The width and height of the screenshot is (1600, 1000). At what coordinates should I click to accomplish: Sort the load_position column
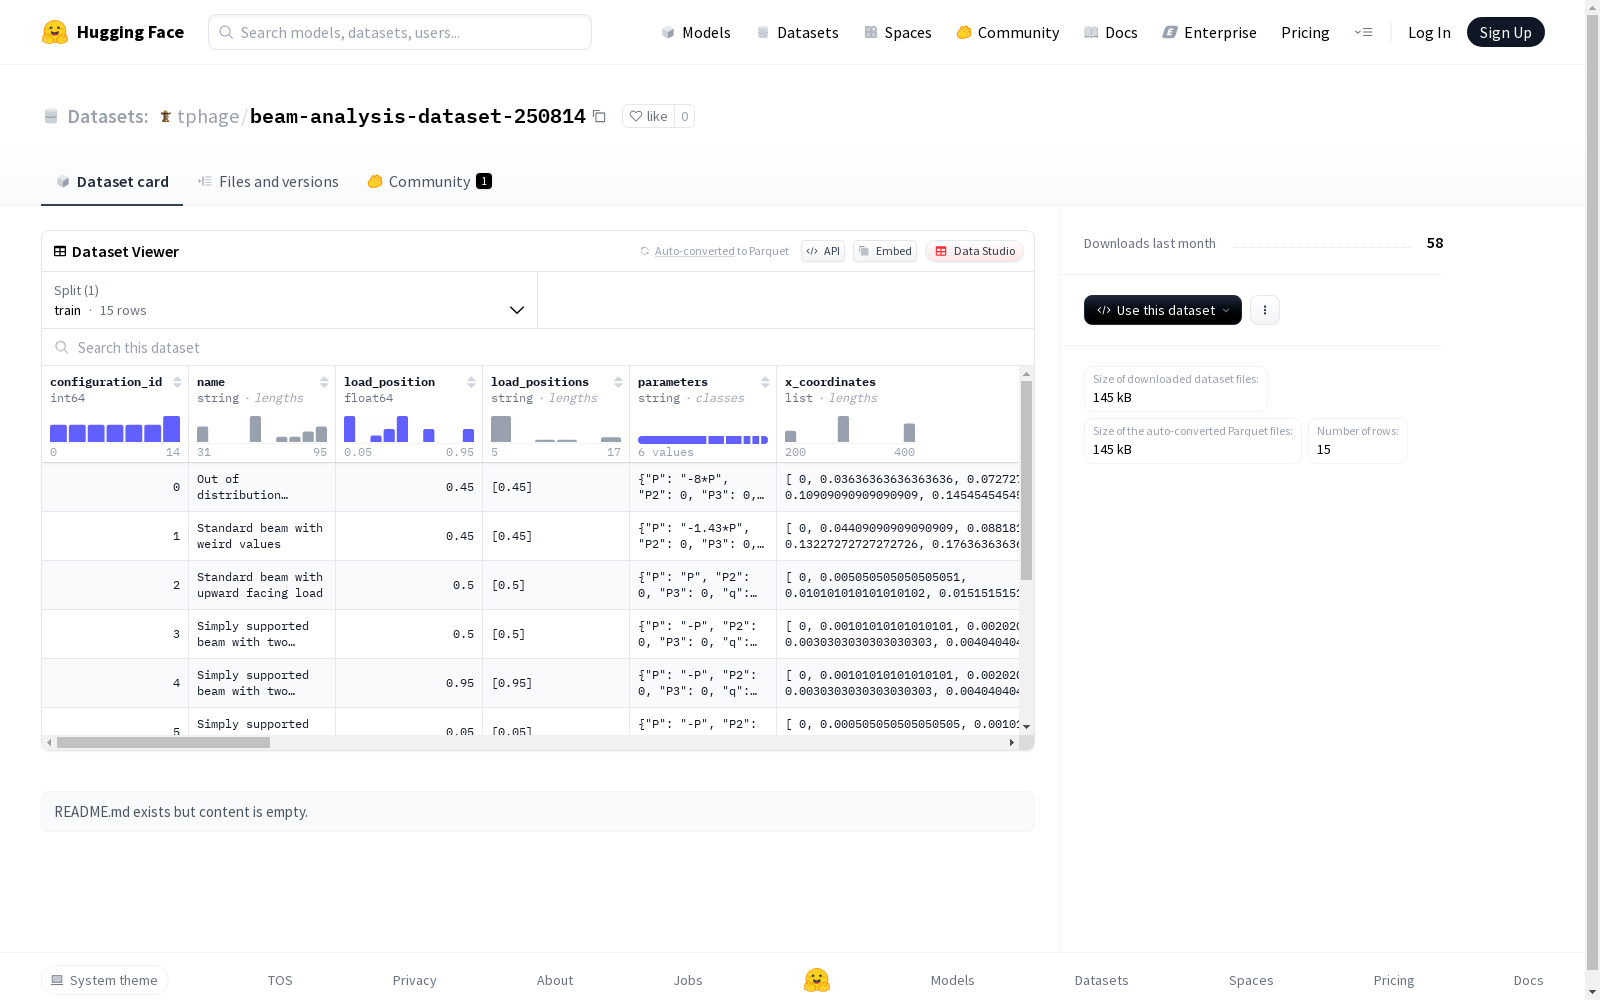coord(471,382)
